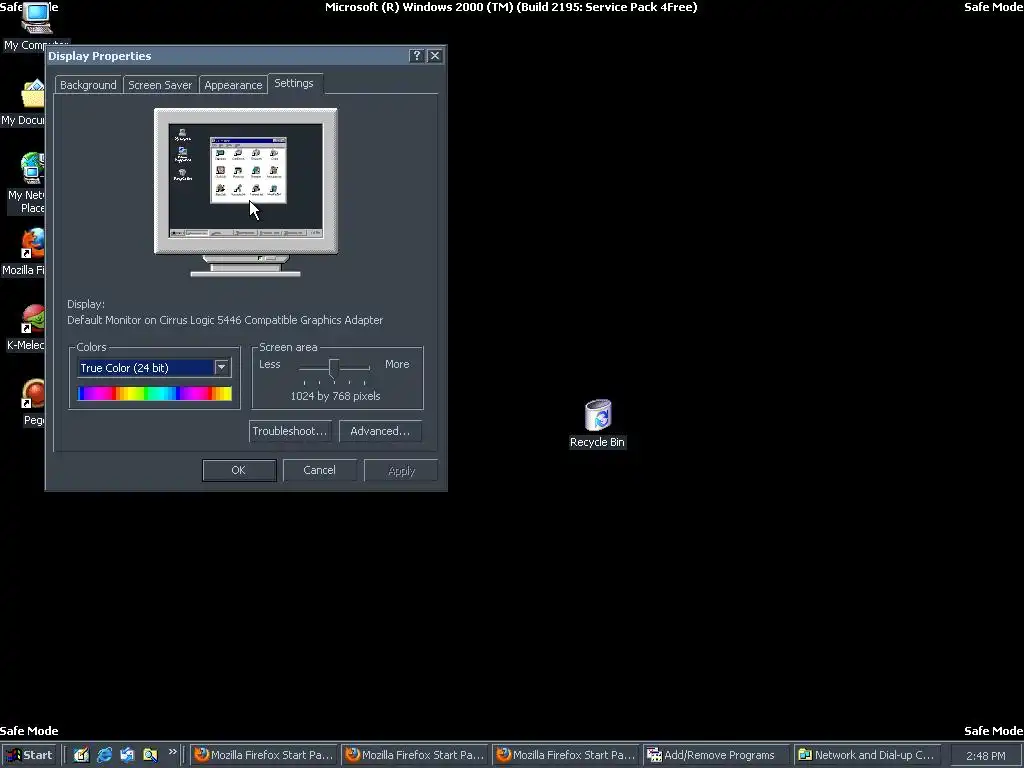Open the Recycle Bin desktop icon
Screen dimensions: 1024x768
pyautogui.click(x=598, y=423)
